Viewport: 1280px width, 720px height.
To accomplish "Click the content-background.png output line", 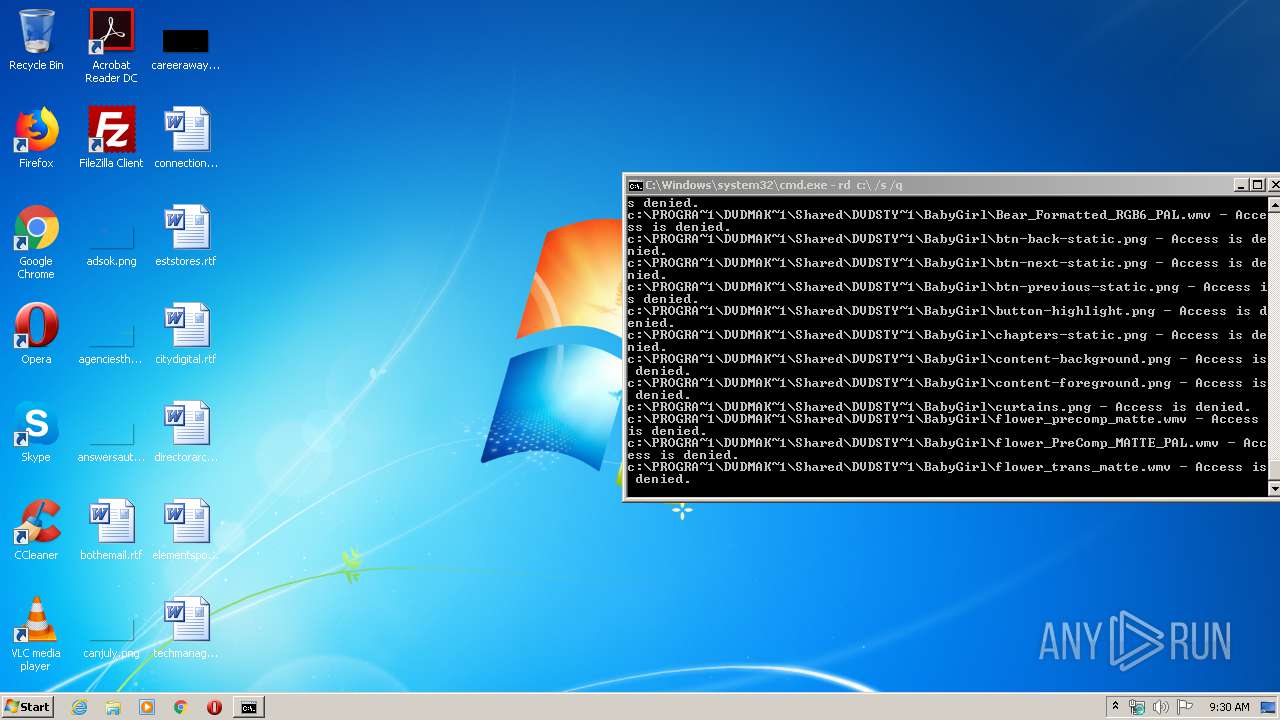I will tap(947, 365).
